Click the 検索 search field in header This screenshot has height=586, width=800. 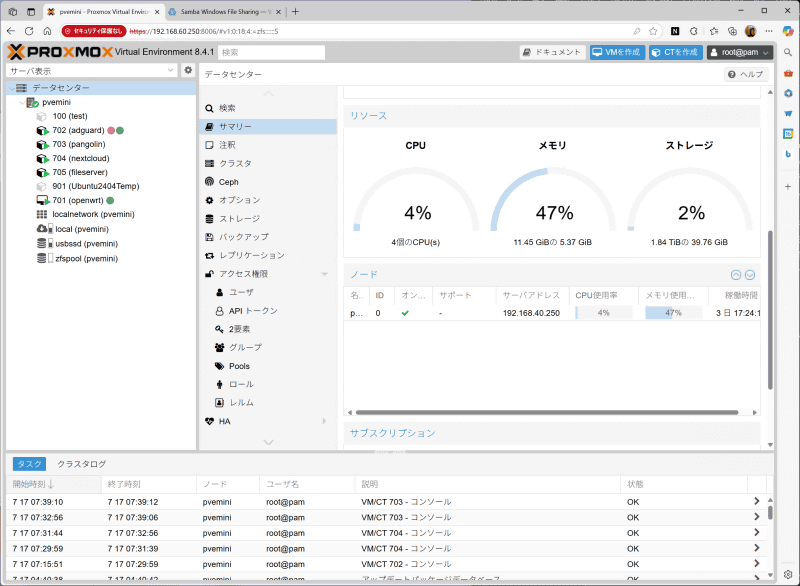(271, 52)
